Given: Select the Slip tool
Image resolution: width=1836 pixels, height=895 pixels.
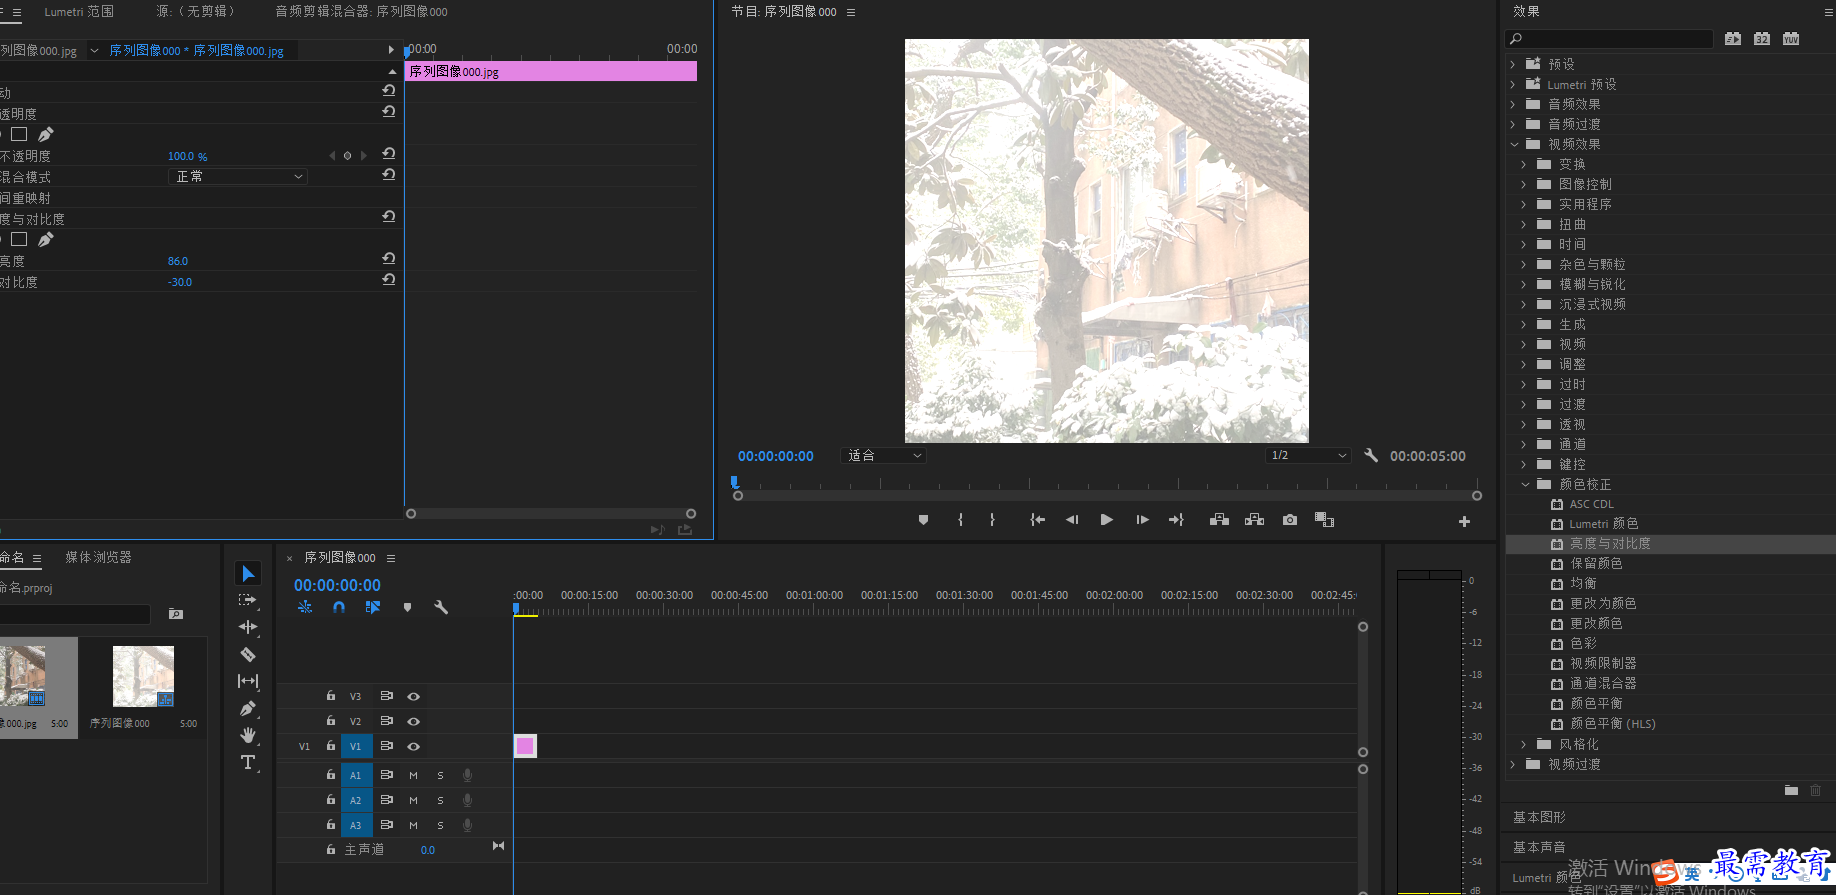Looking at the screenshot, I should pyautogui.click(x=248, y=681).
